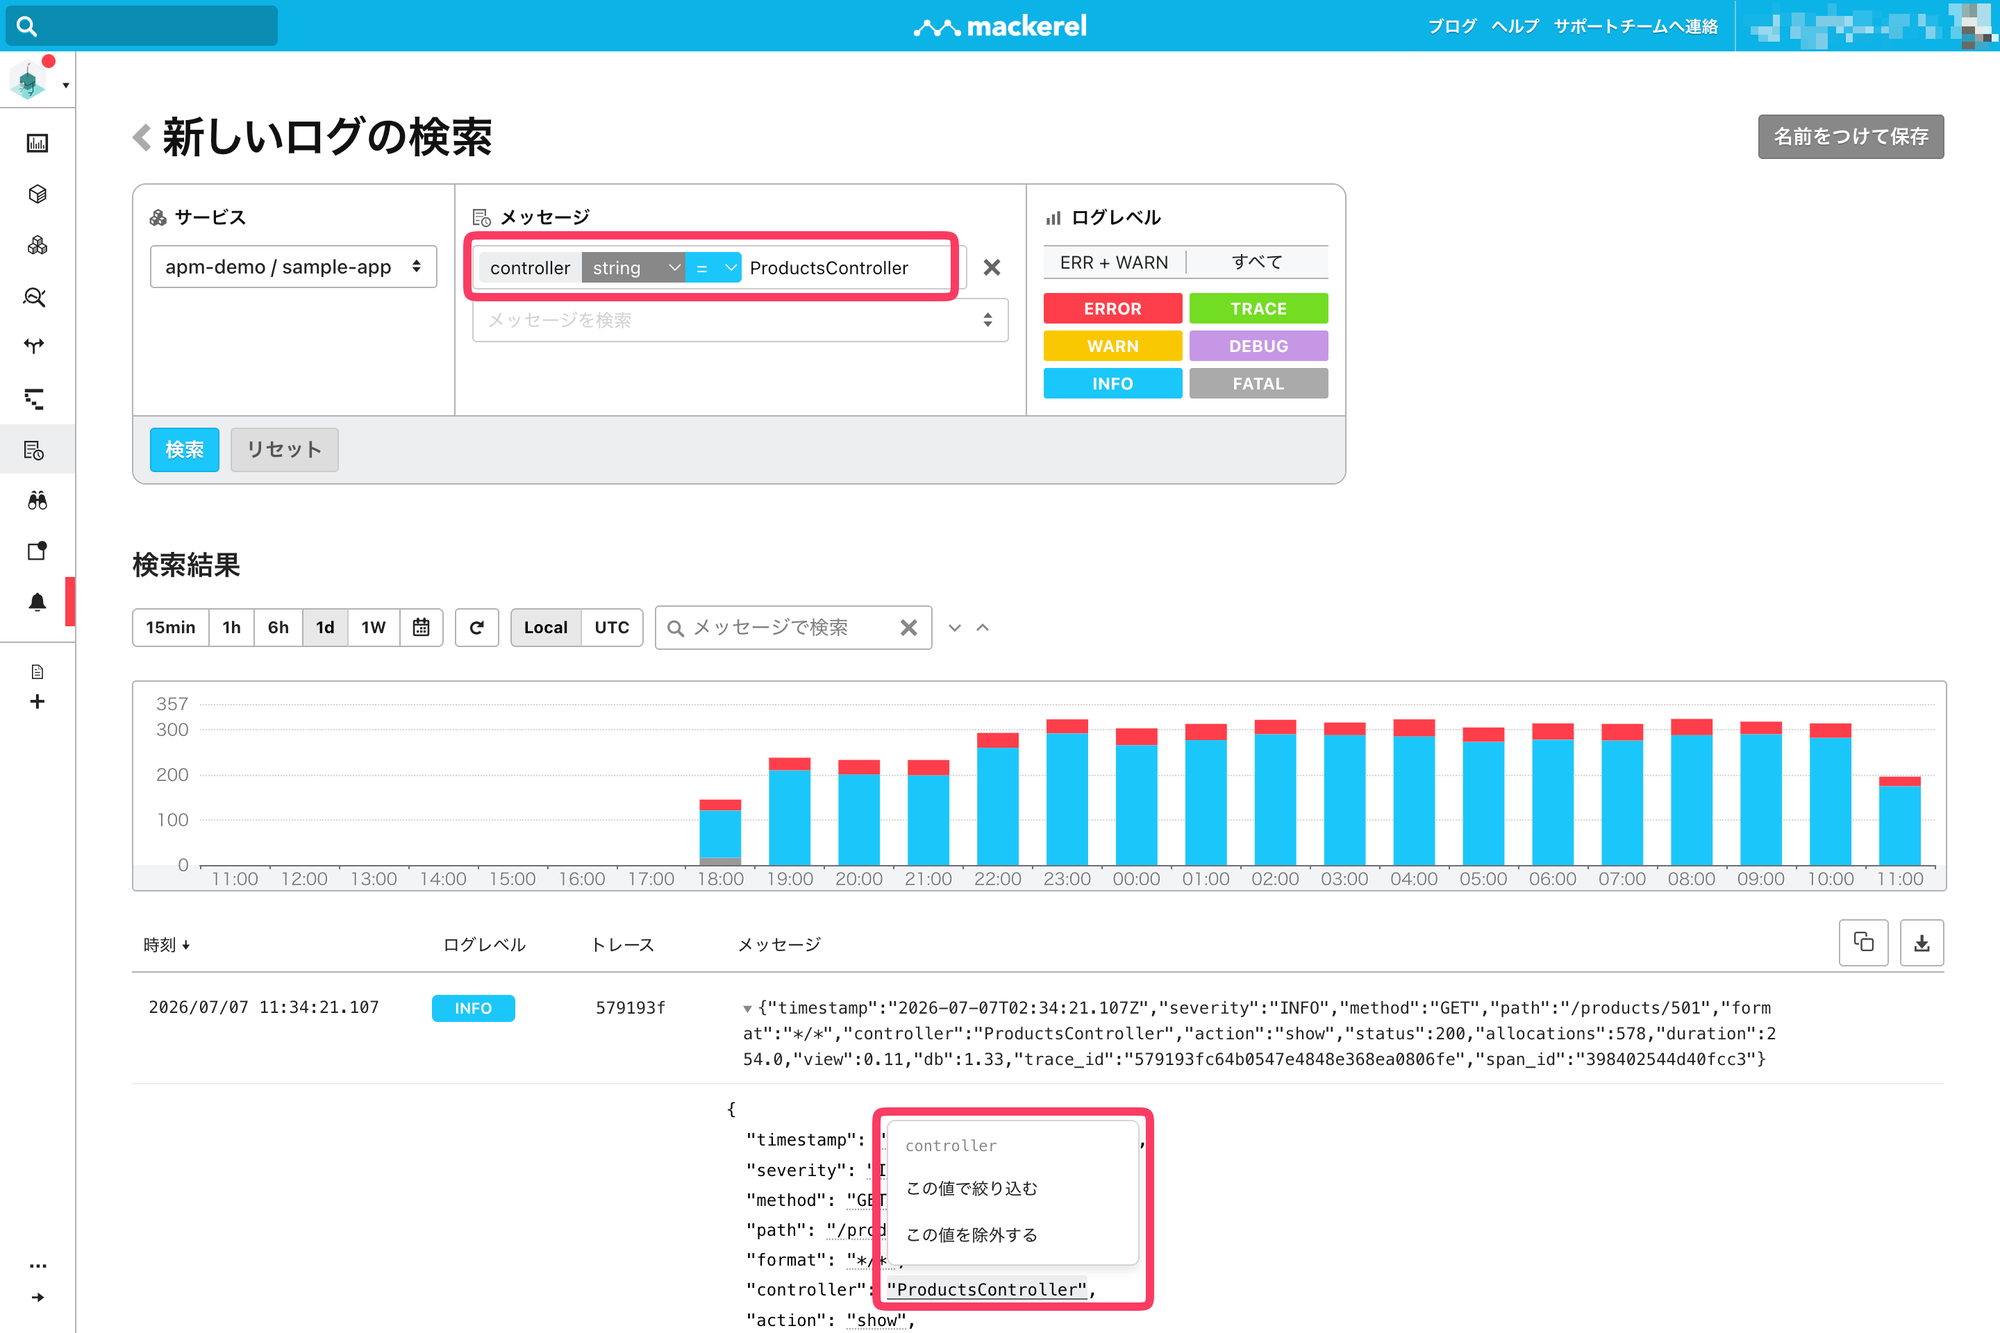Open the monitors binoculars sidebar icon
The height and width of the screenshot is (1333, 2000).
coord(37,500)
